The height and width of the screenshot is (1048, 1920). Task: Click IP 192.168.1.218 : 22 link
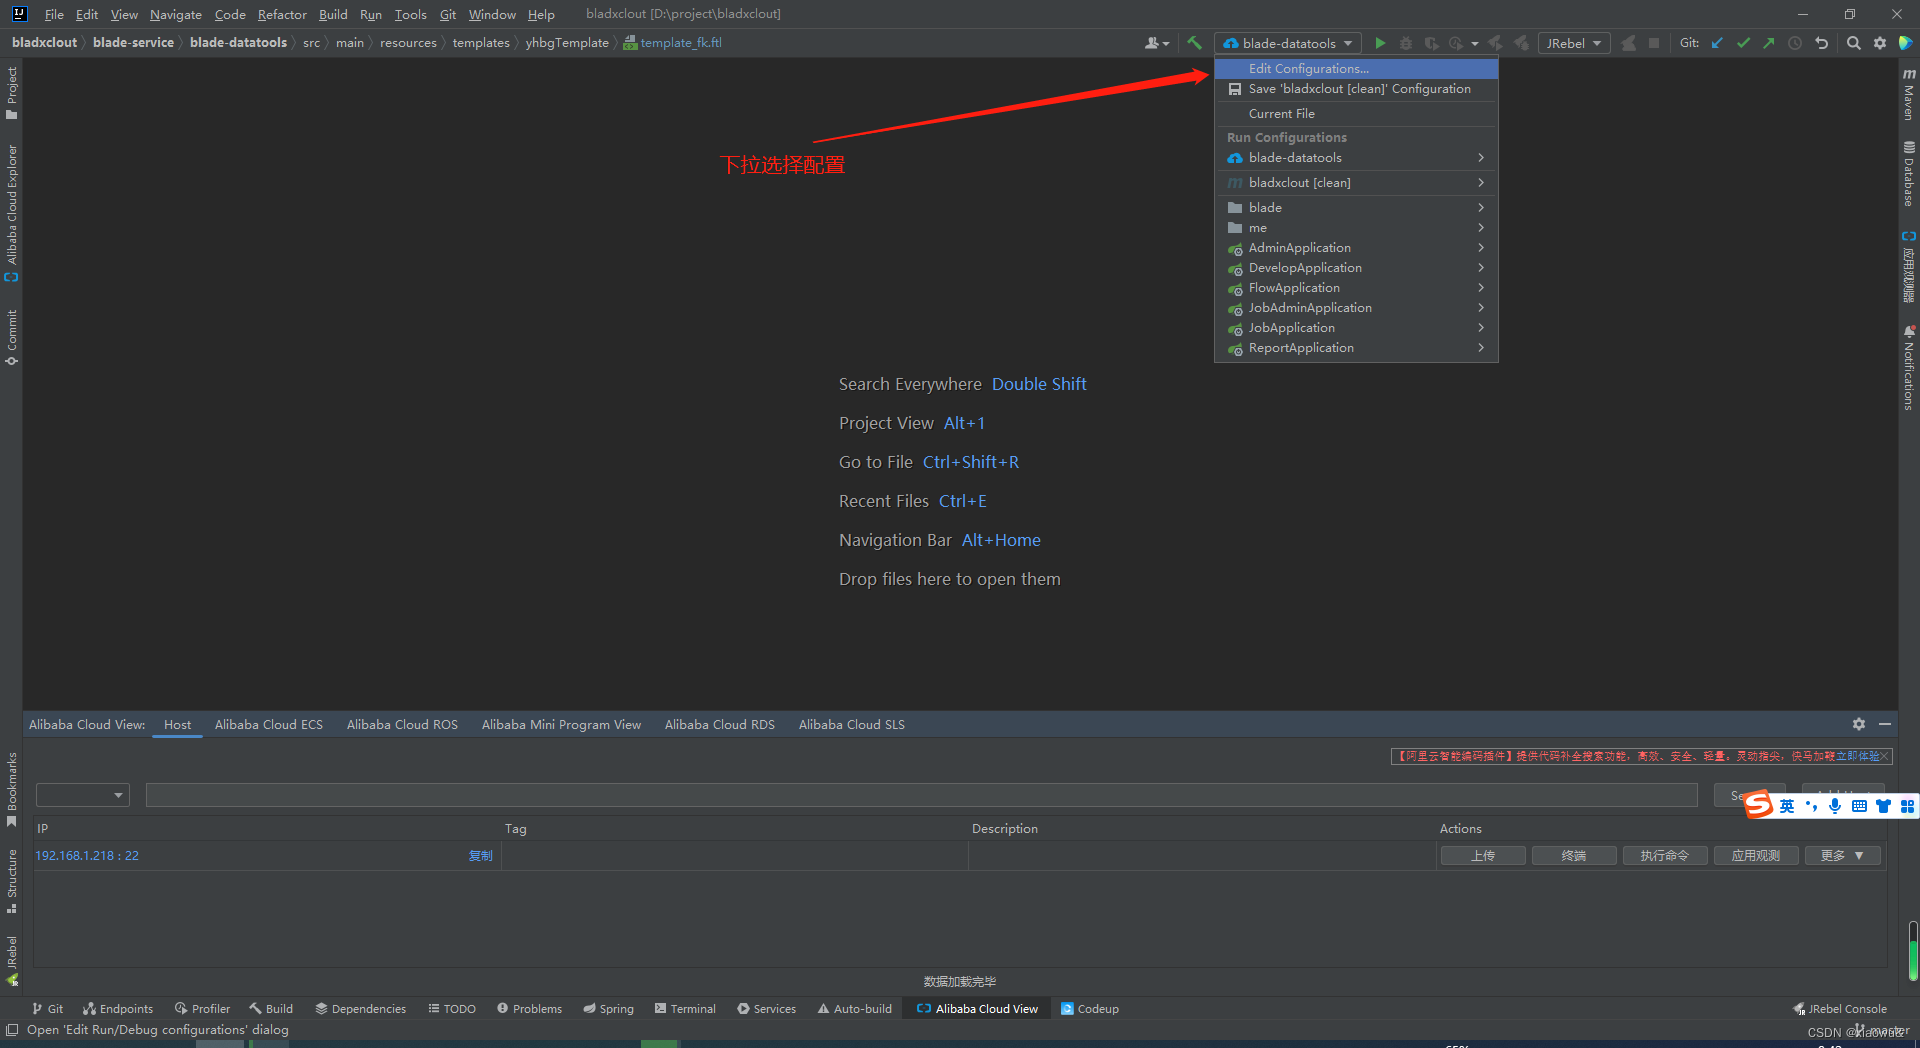[87, 856]
